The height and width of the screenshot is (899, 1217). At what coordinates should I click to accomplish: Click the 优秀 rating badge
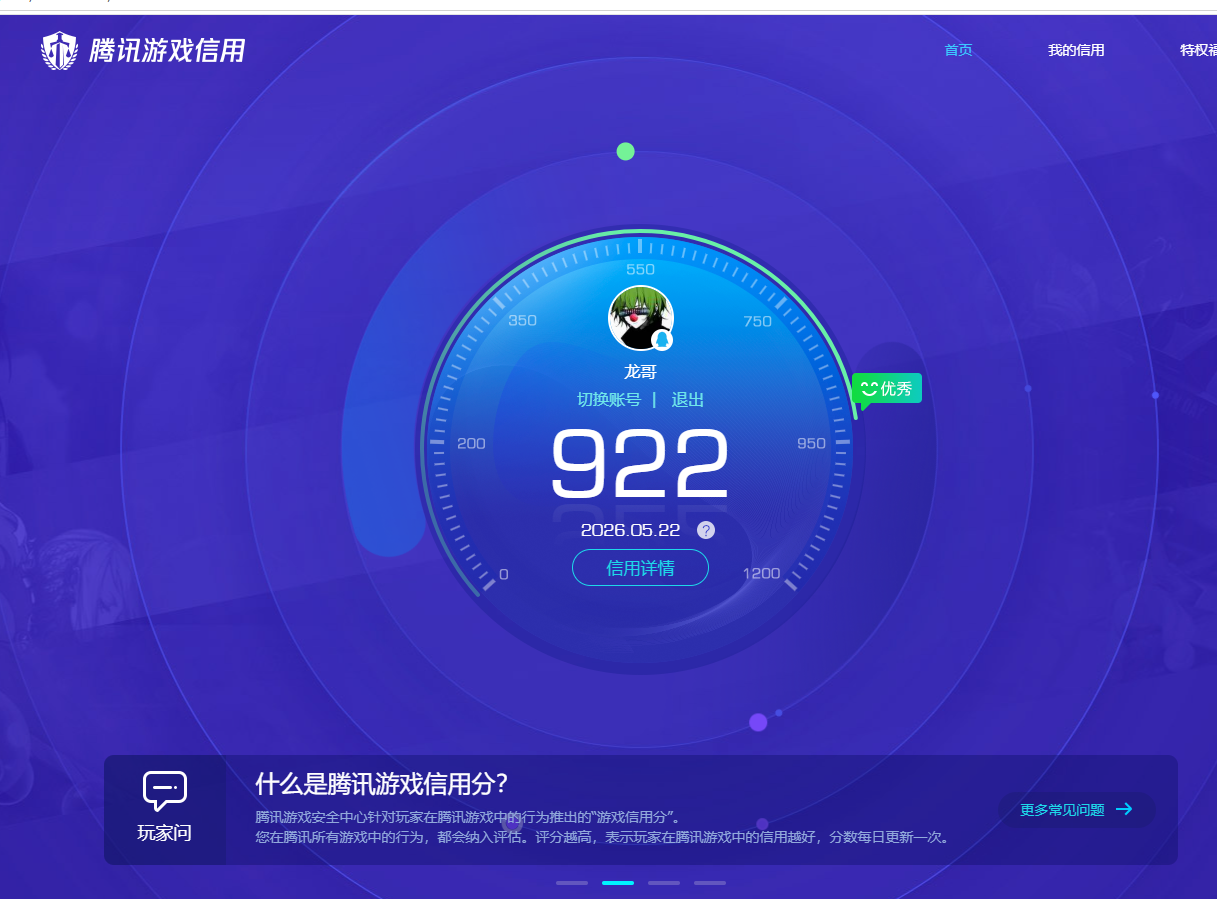(x=886, y=389)
